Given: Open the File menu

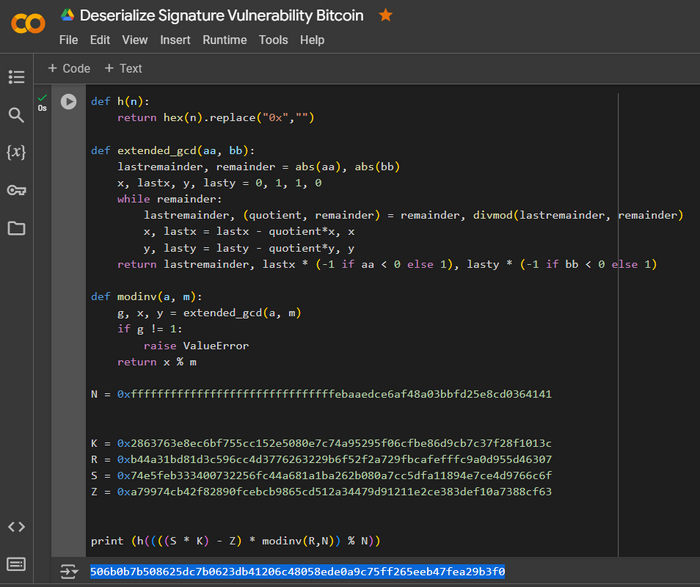Looking at the screenshot, I should pos(68,40).
